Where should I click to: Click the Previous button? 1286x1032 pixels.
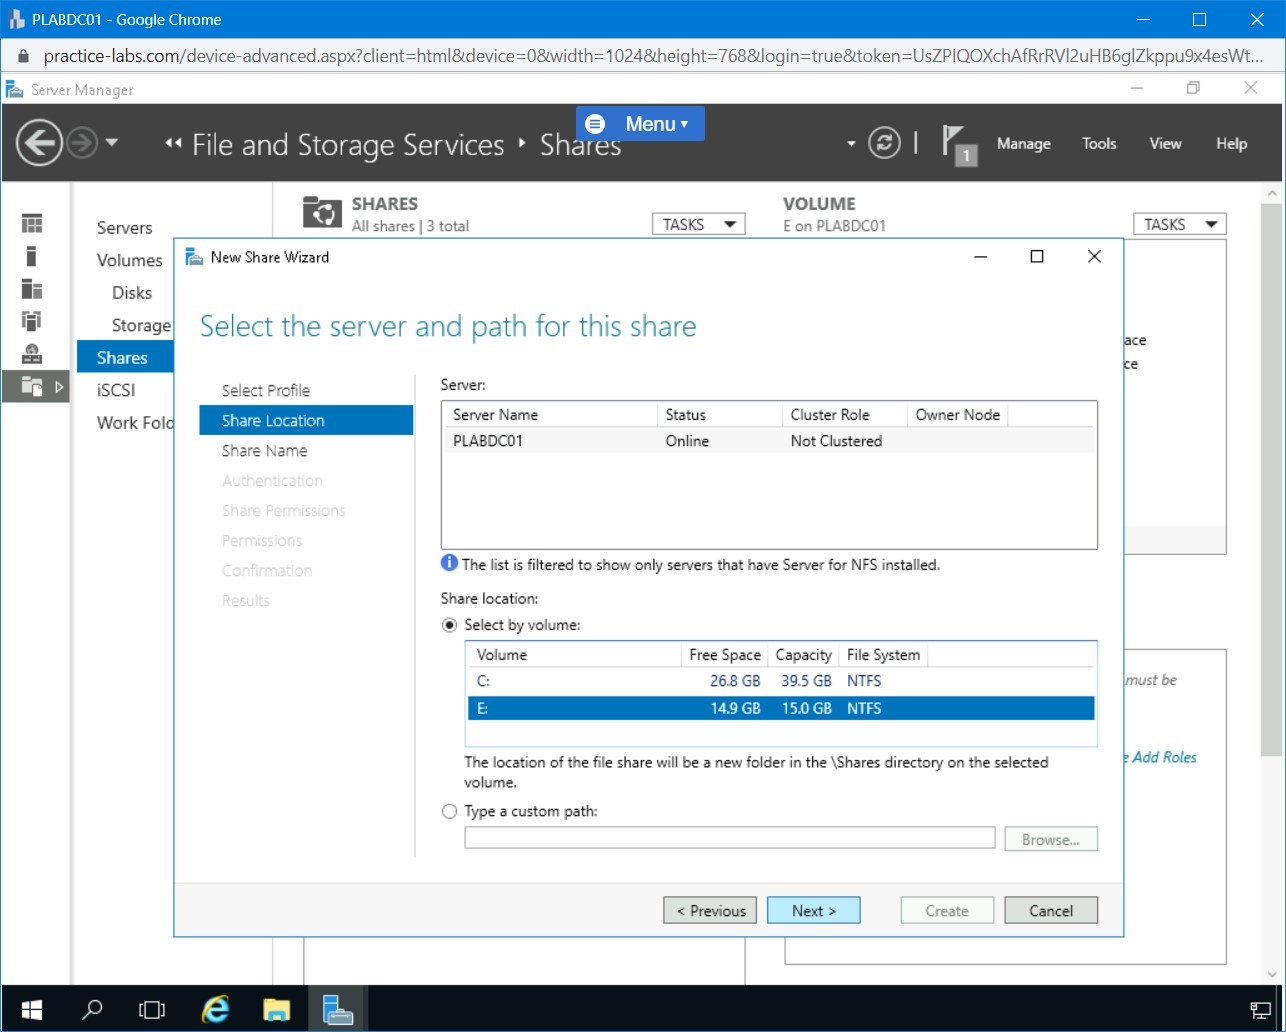(710, 910)
